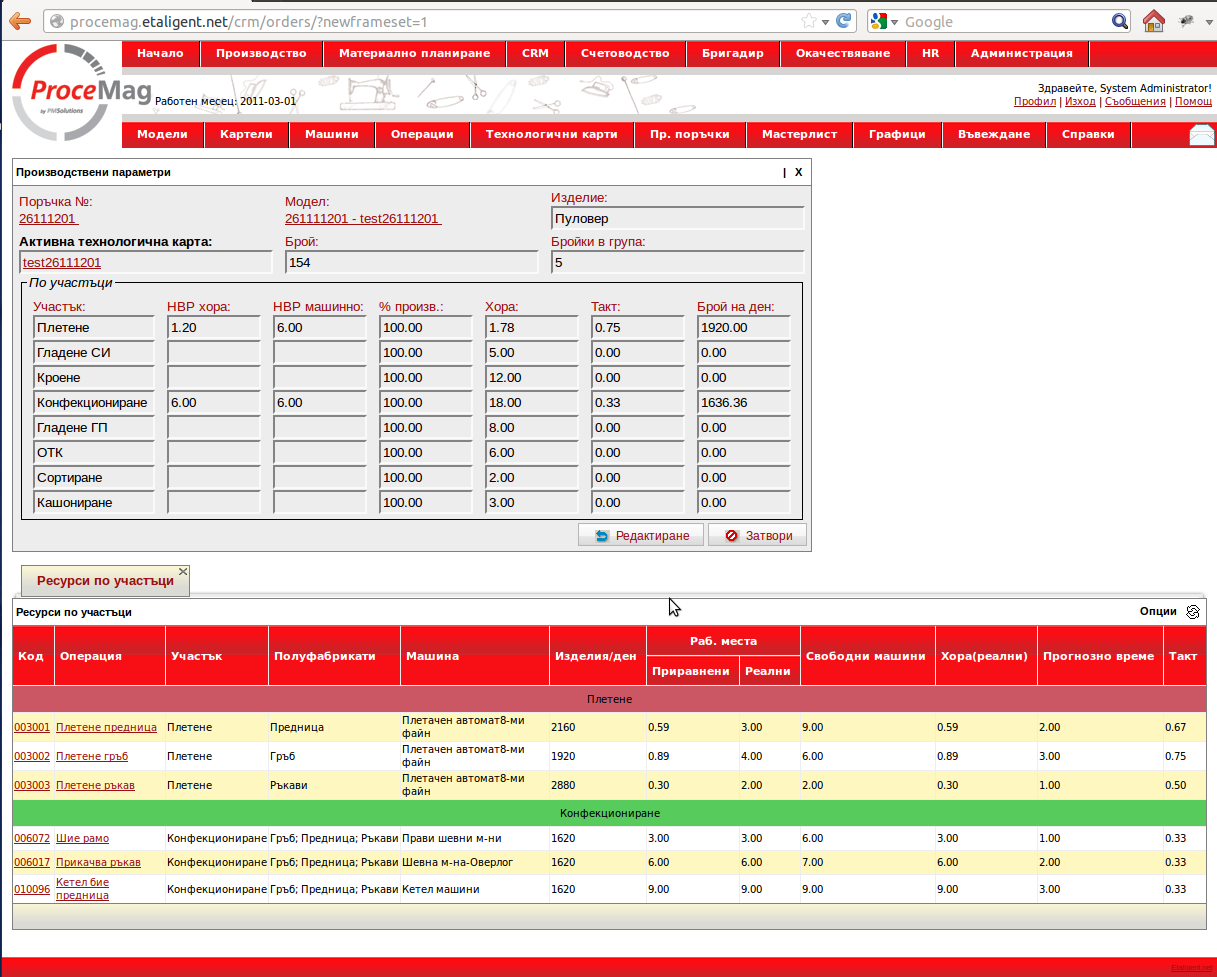Open the Профил link
This screenshot has height=977, width=1217.
click(1034, 101)
